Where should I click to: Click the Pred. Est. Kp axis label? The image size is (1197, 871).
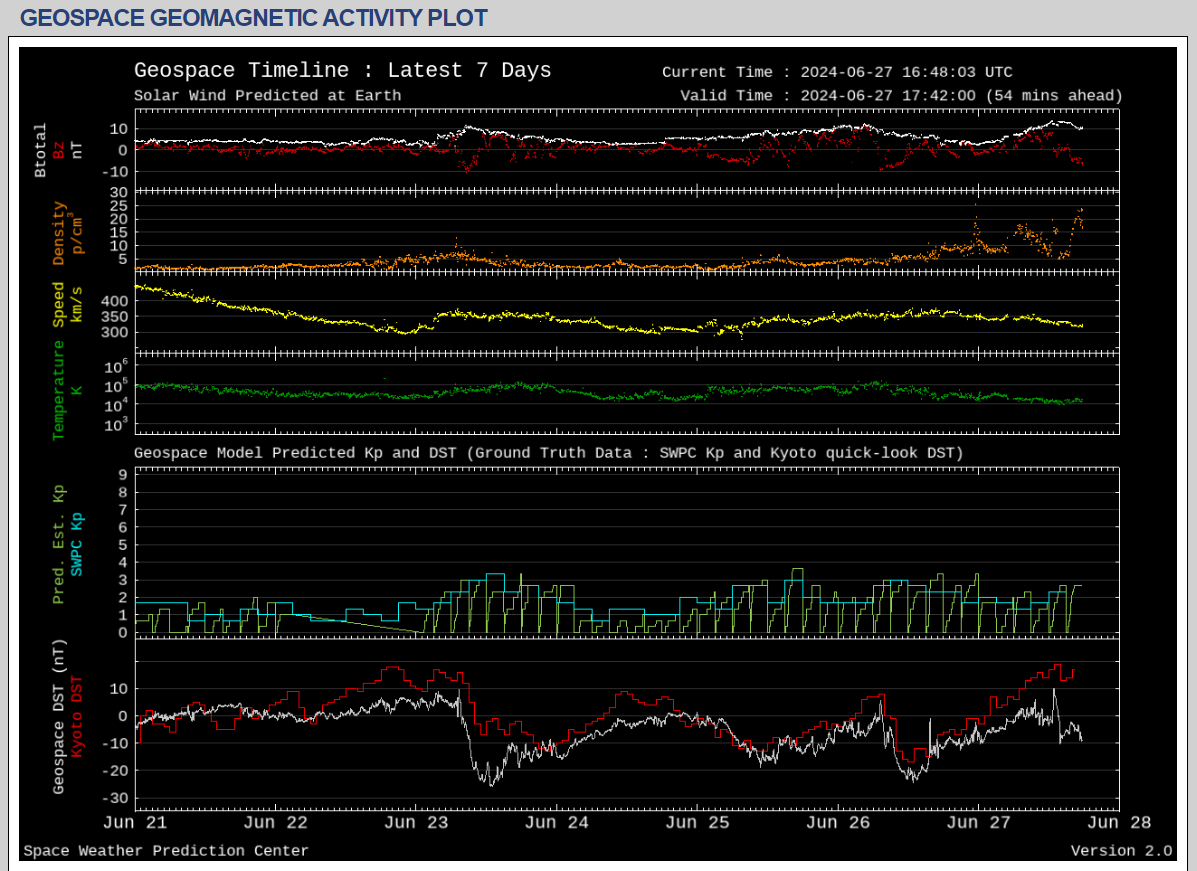click(x=59, y=543)
